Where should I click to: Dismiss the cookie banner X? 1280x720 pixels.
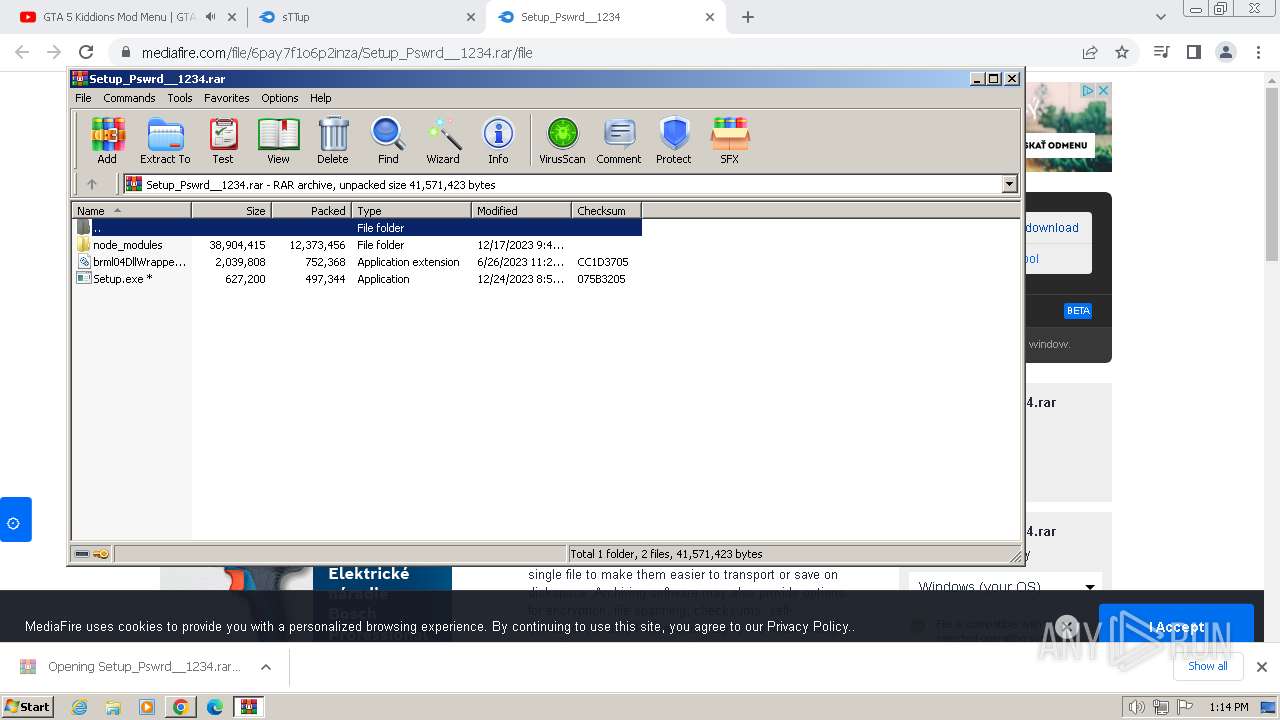point(1066,627)
